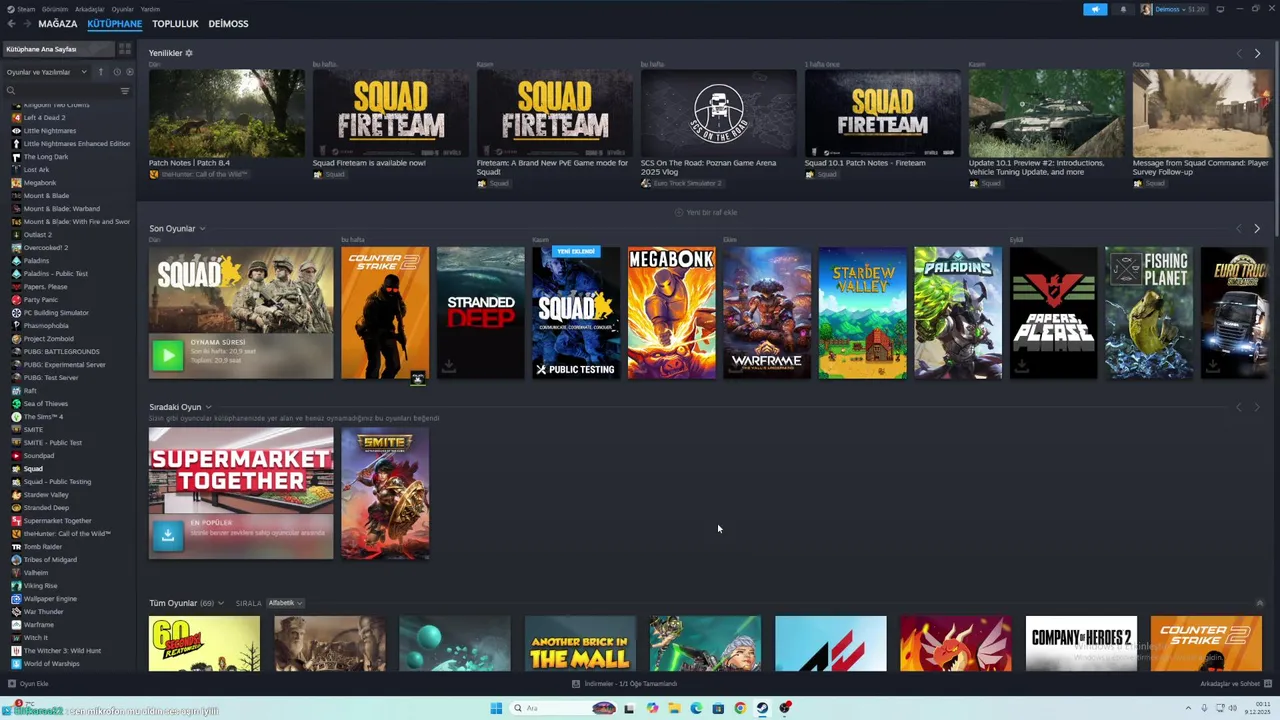Image resolution: width=1280 pixels, height=720 pixels.
Task: Select Left 4 Dead 2 in sidebar
Action: click(44, 118)
